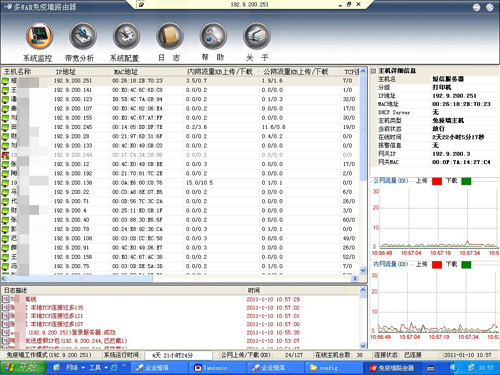Open the 系统配置 system configuration icon
Image resolution: width=500 pixels, height=375 pixels.
(126, 36)
